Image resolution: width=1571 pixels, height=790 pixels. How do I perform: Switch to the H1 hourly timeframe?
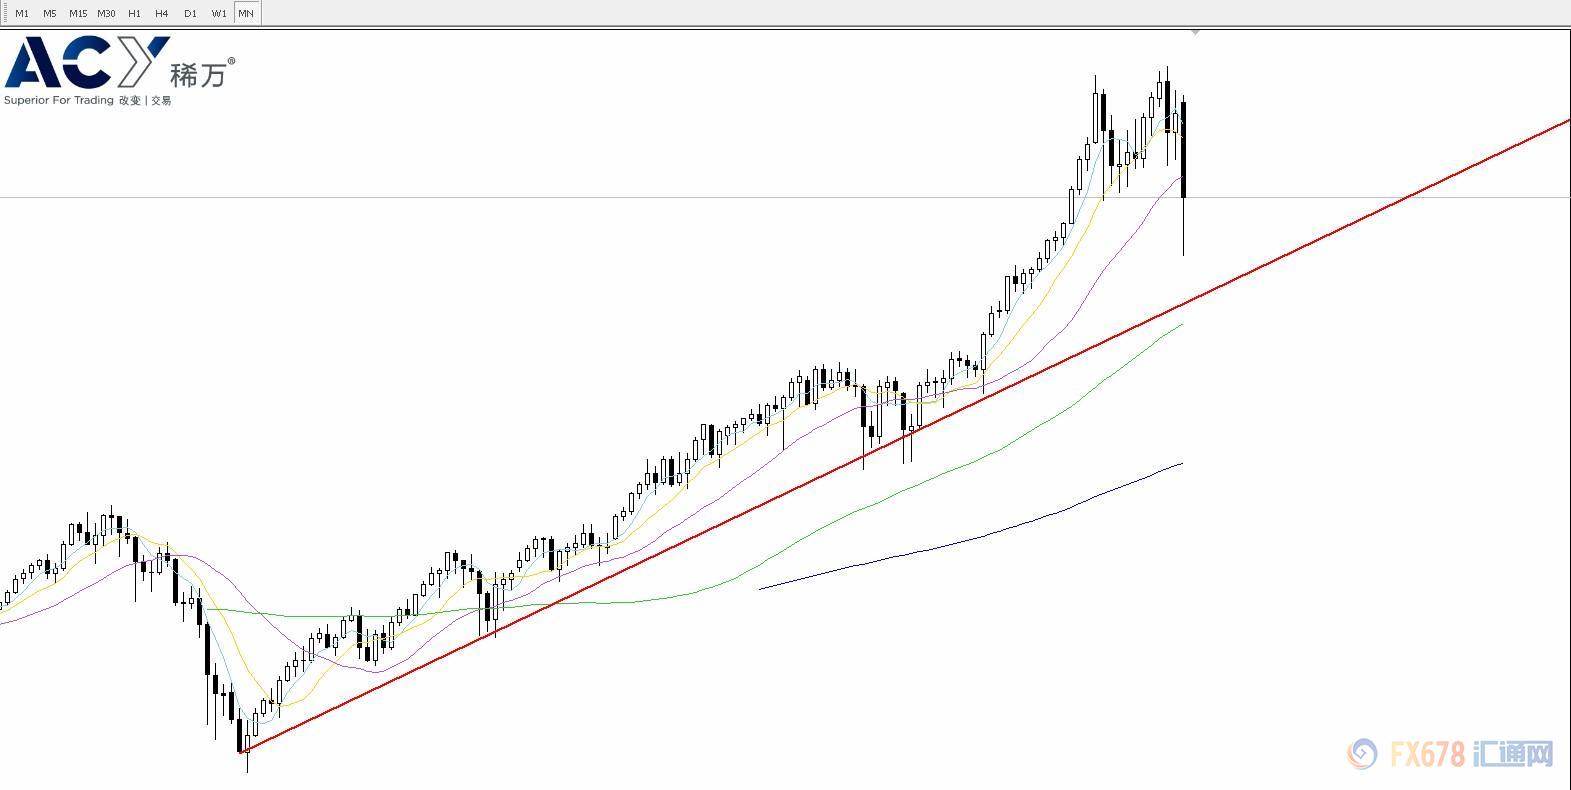[x=134, y=13]
